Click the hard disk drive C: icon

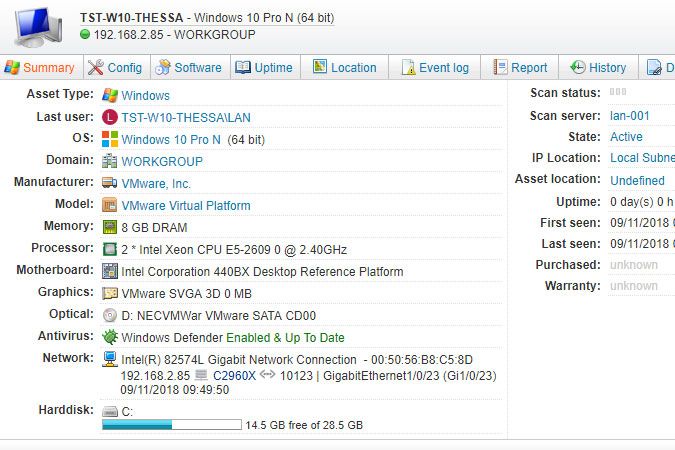(110, 411)
